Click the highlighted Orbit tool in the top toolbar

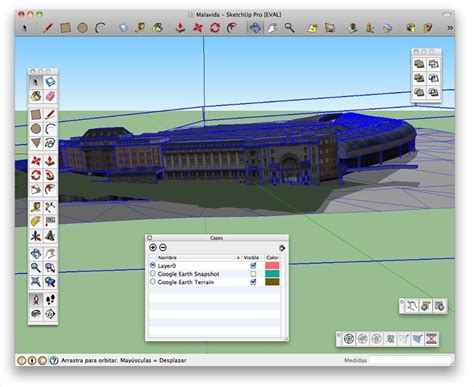pyautogui.click(x=255, y=28)
